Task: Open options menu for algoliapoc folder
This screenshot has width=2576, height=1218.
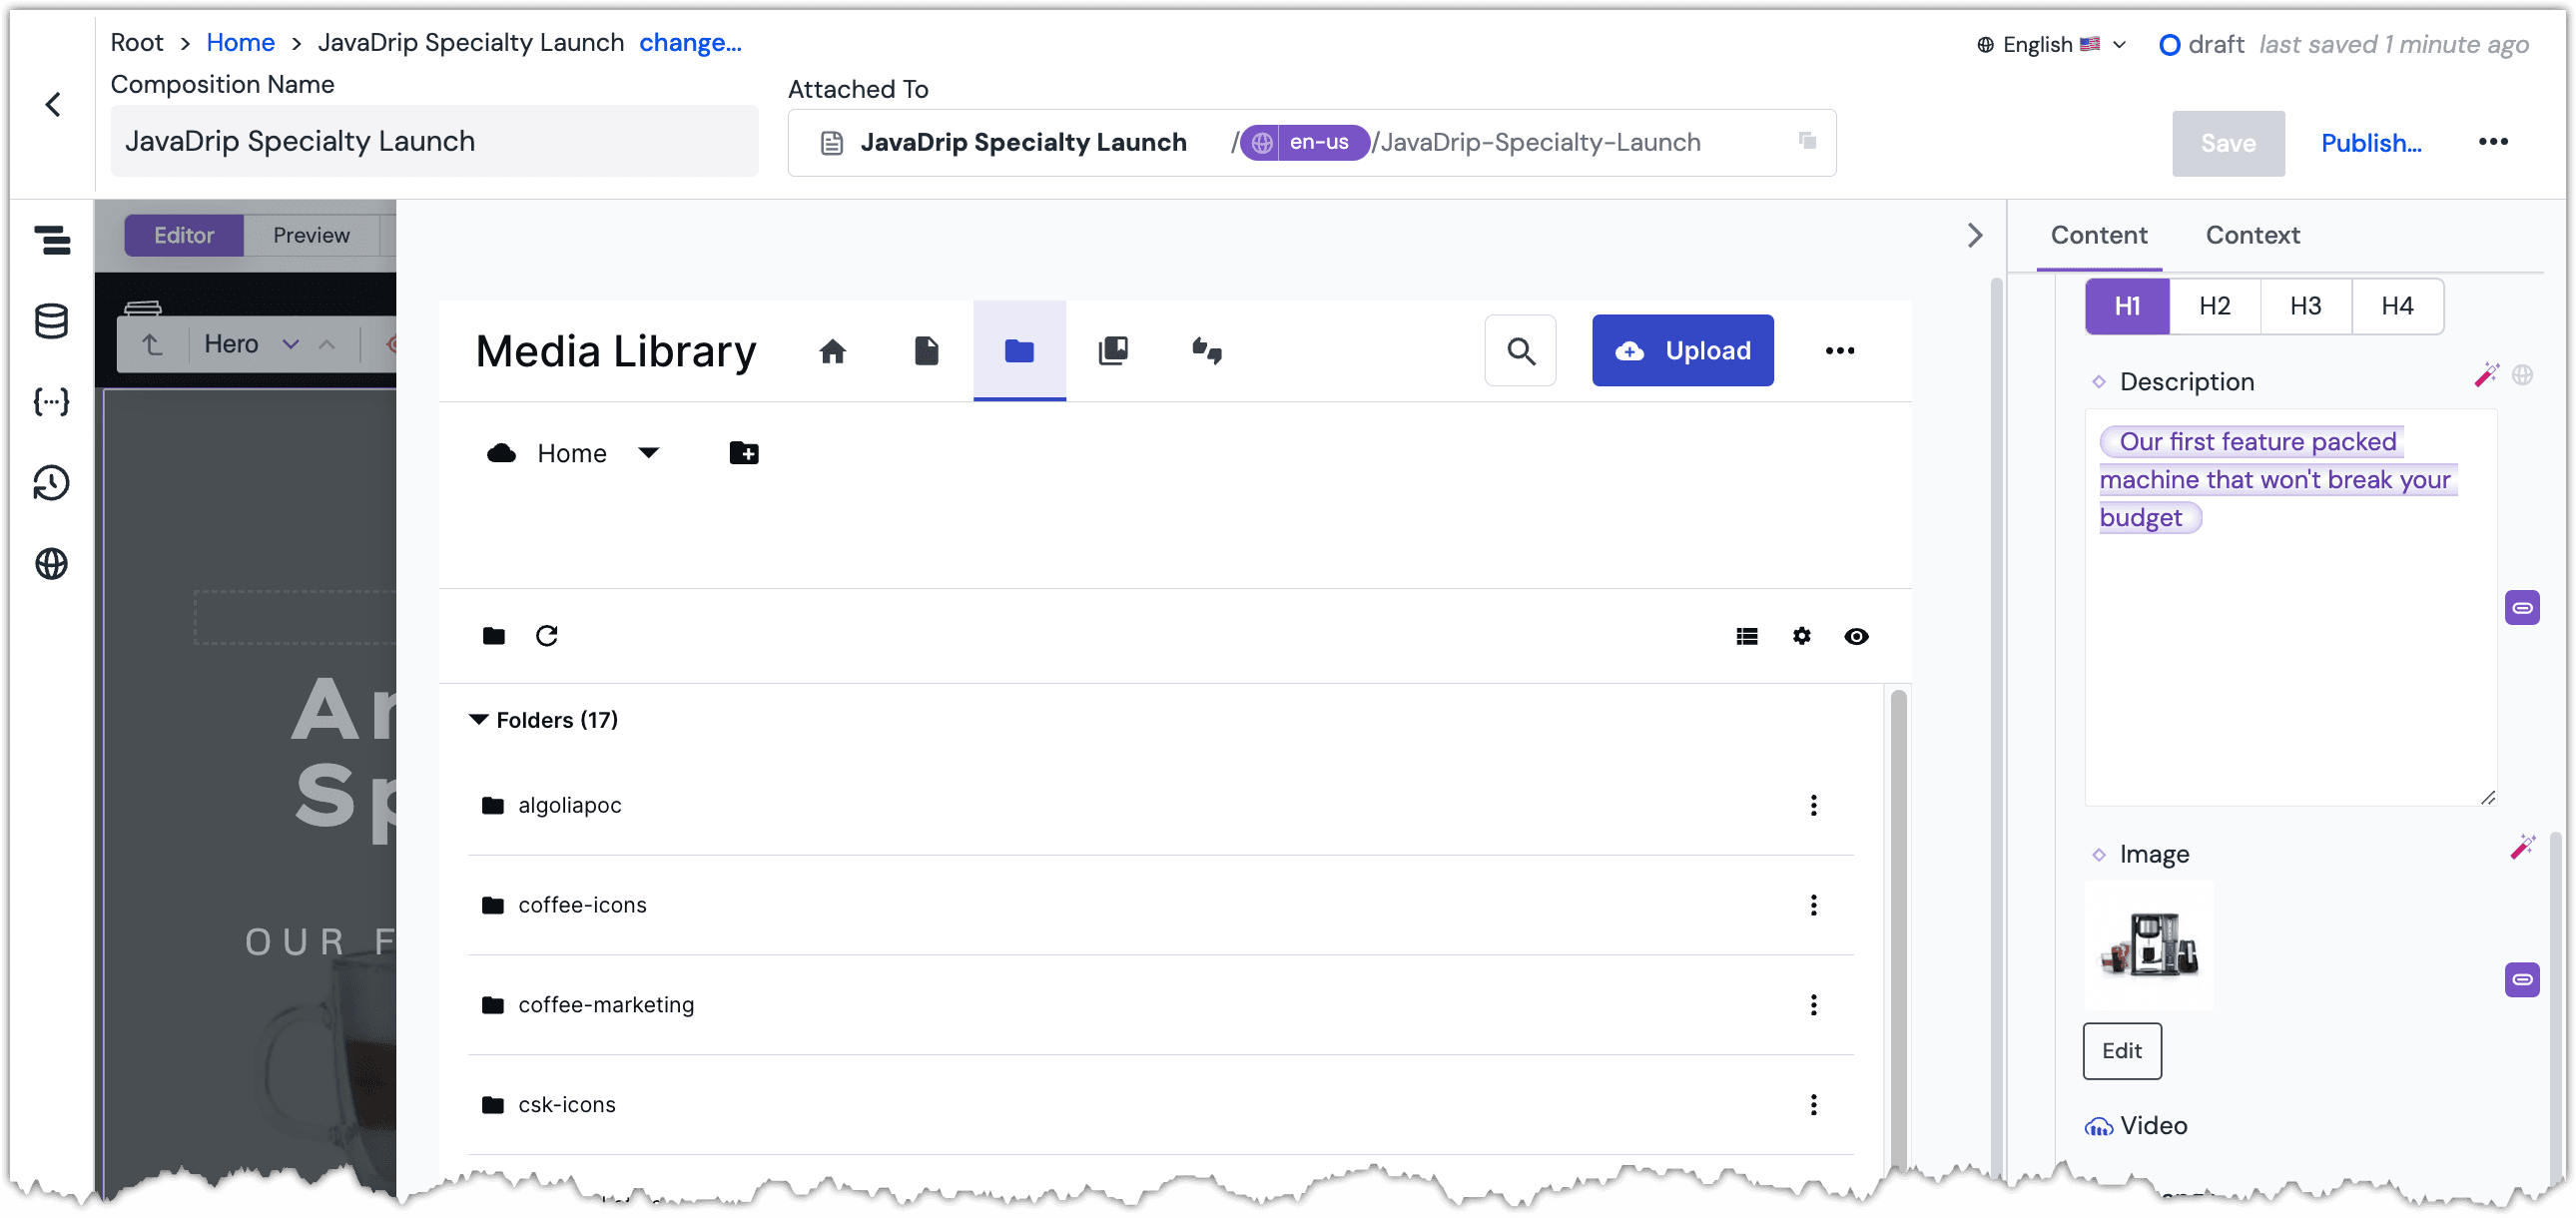Action: (x=1813, y=806)
